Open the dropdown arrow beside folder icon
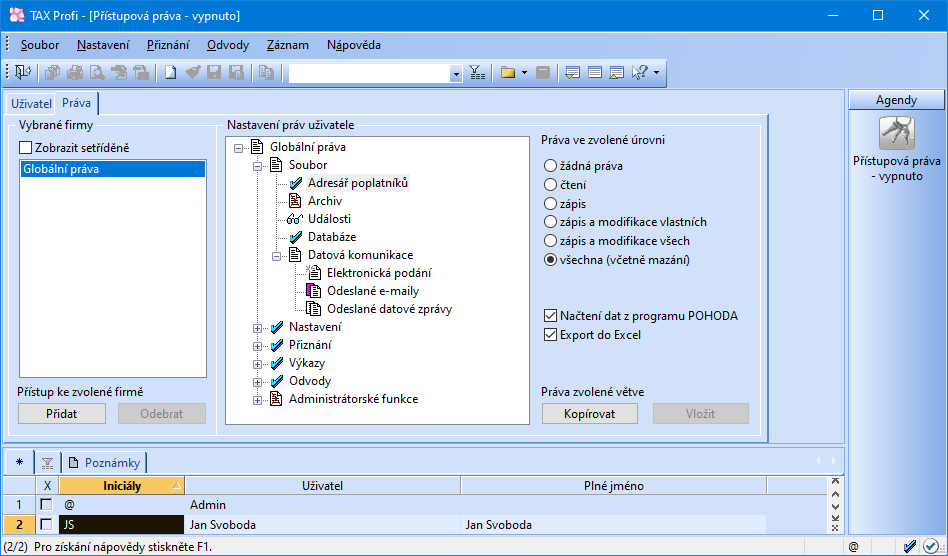 coord(524,73)
